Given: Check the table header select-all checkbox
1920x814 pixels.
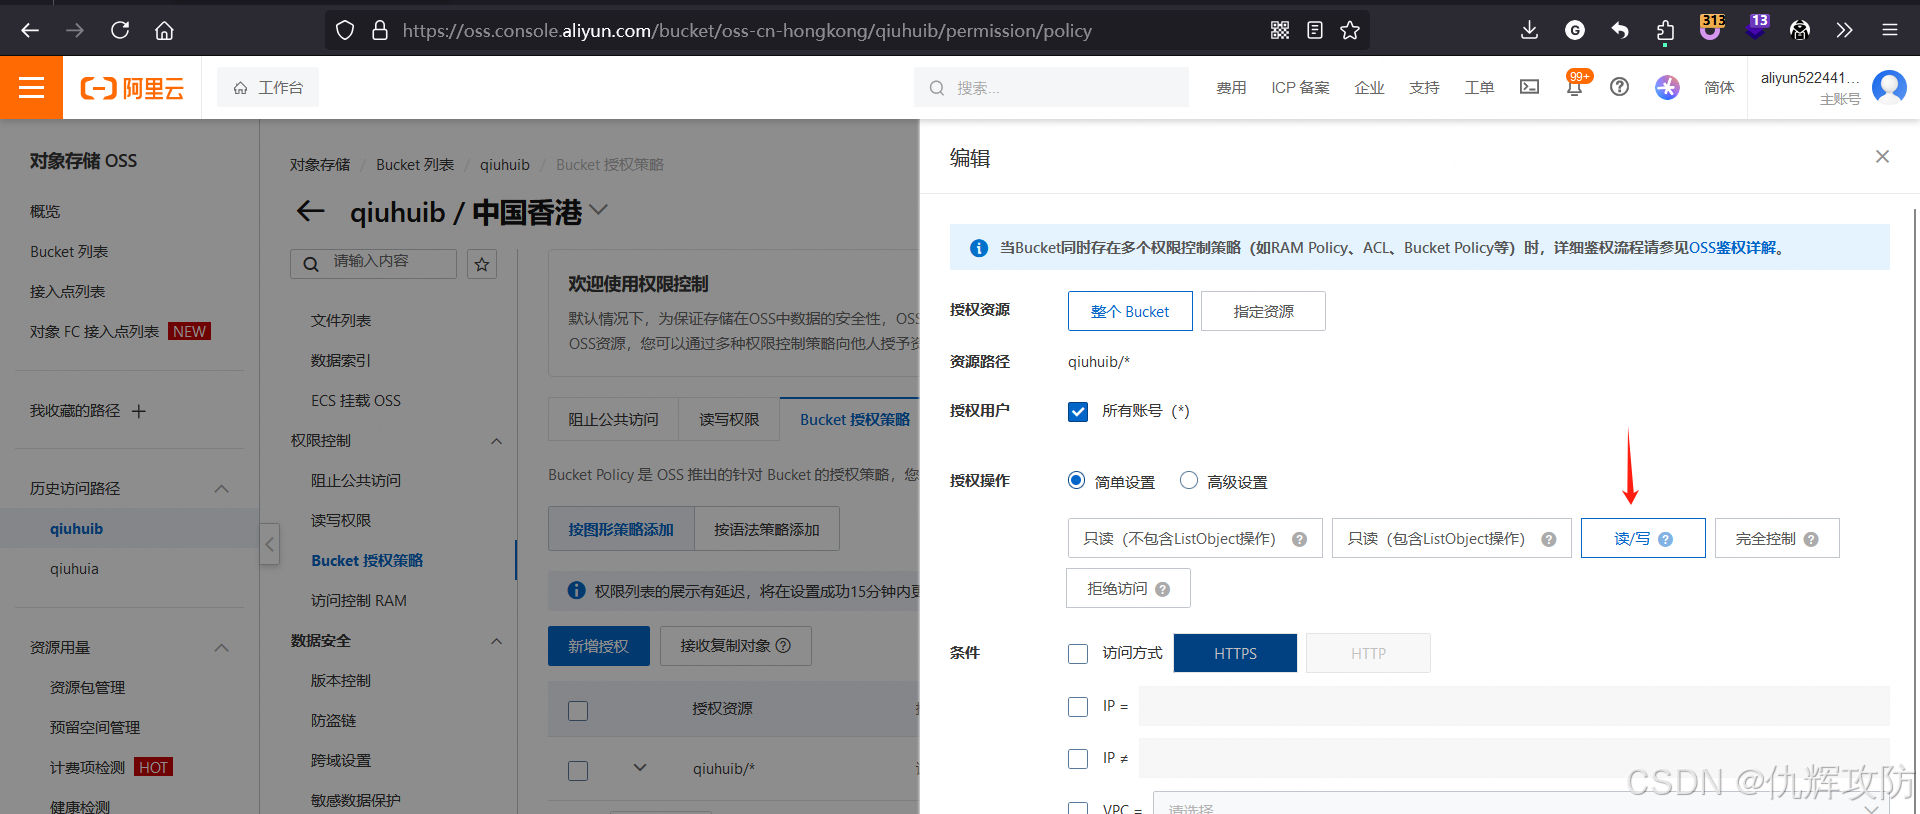Looking at the screenshot, I should pos(578,711).
